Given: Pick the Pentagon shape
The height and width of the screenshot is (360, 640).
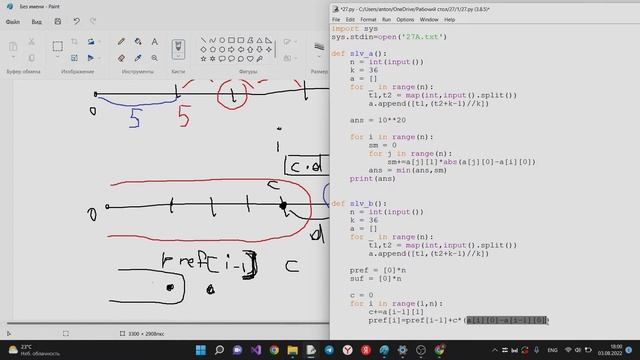Looking at the screenshot, I should 212,49.
